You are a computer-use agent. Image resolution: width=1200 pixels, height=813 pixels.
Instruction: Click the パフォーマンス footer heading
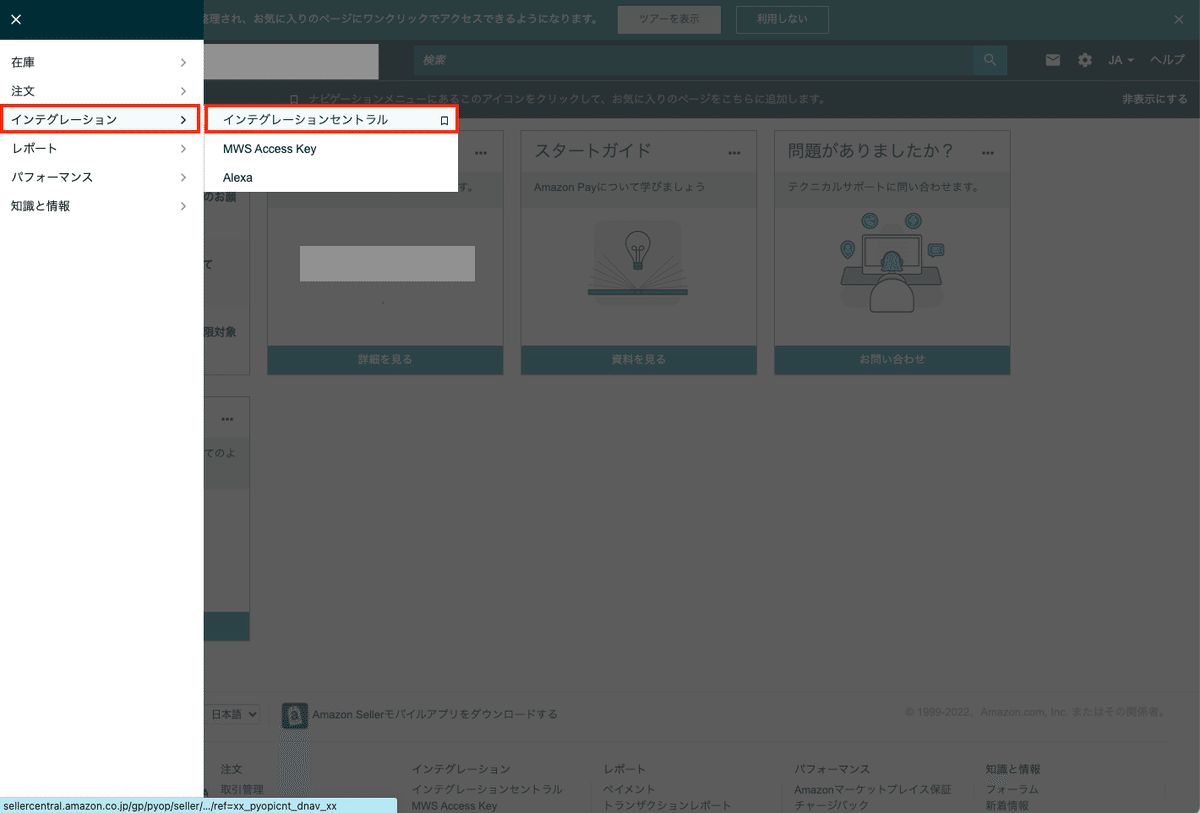click(x=832, y=769)
